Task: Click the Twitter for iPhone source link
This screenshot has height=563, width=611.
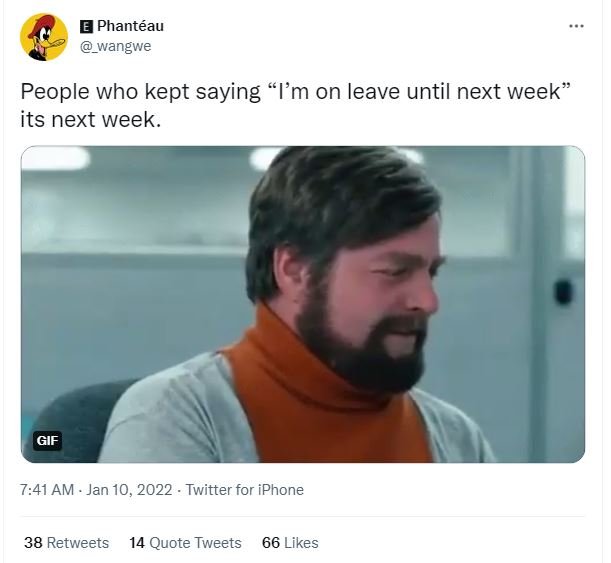Action: 244,490
